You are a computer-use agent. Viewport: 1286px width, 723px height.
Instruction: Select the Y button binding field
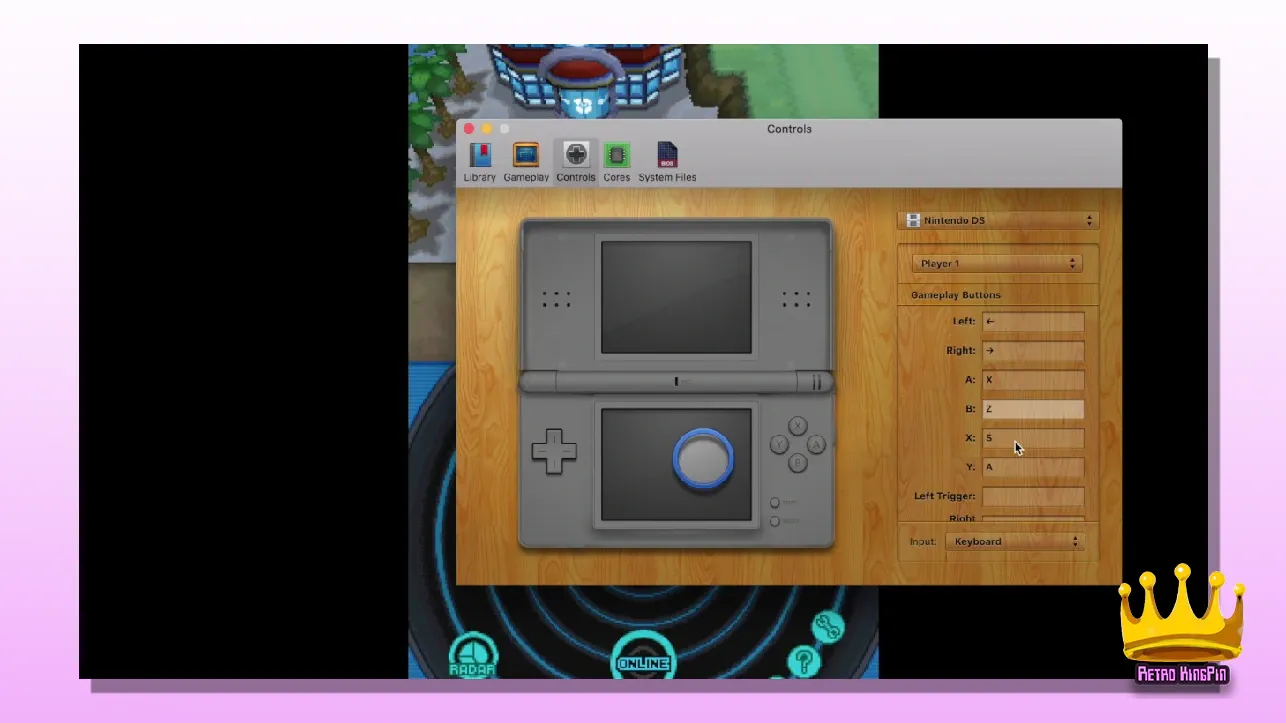[1033, 467]
